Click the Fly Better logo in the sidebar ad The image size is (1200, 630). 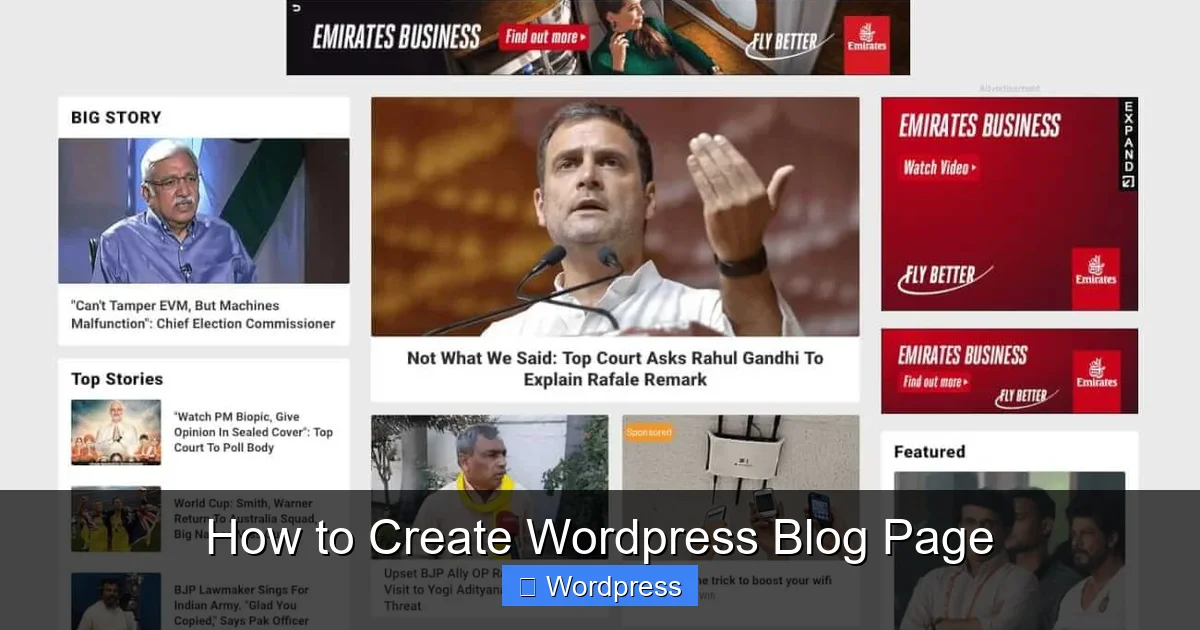coord(939,273)
